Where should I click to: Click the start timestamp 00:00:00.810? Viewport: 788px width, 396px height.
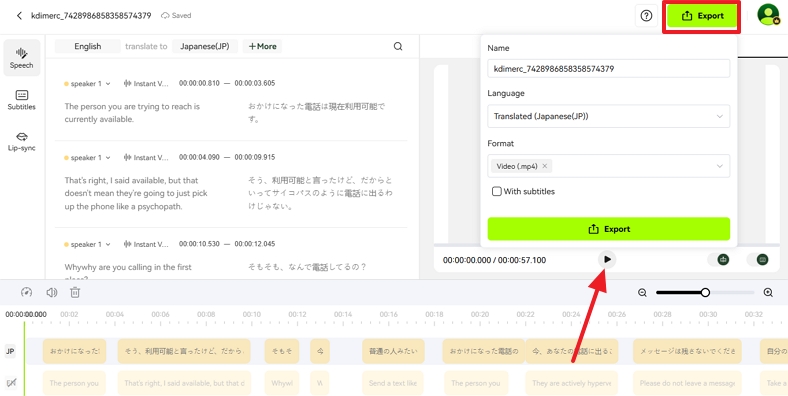coord(199,83)
